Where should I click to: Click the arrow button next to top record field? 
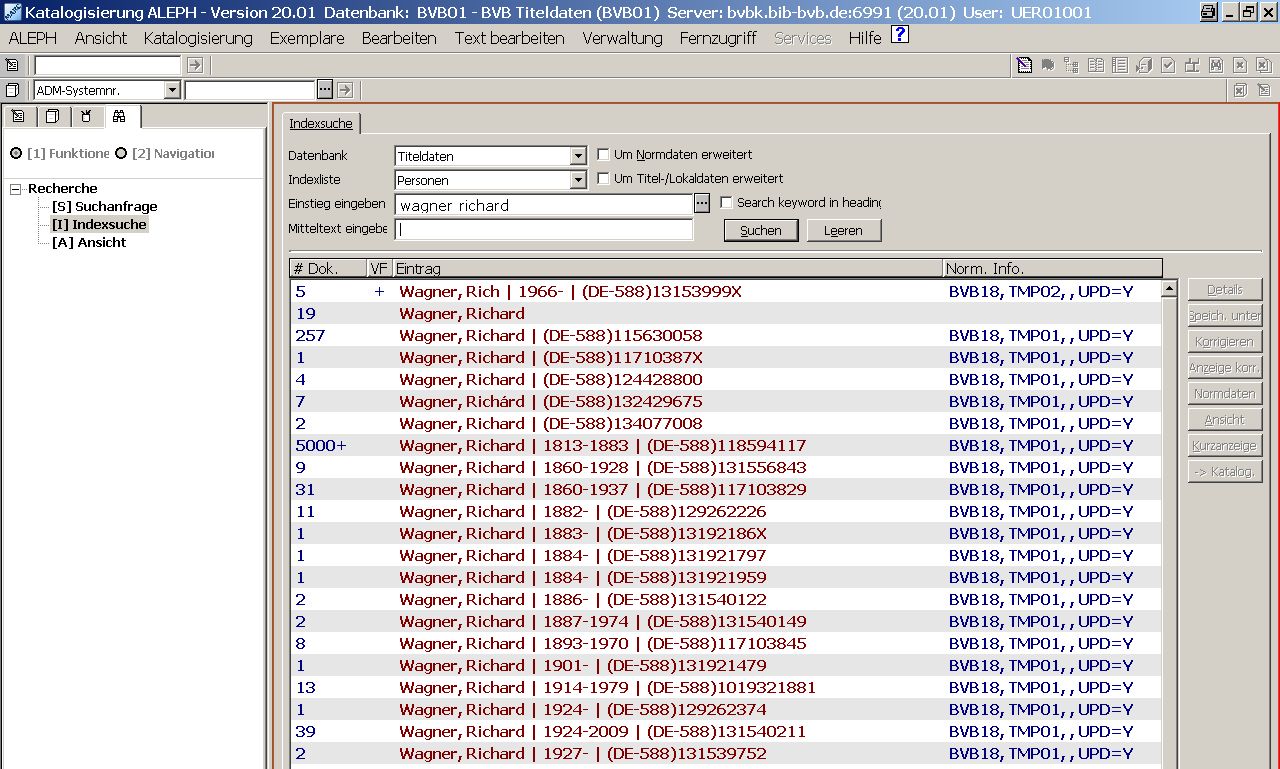tap(195, 65)
